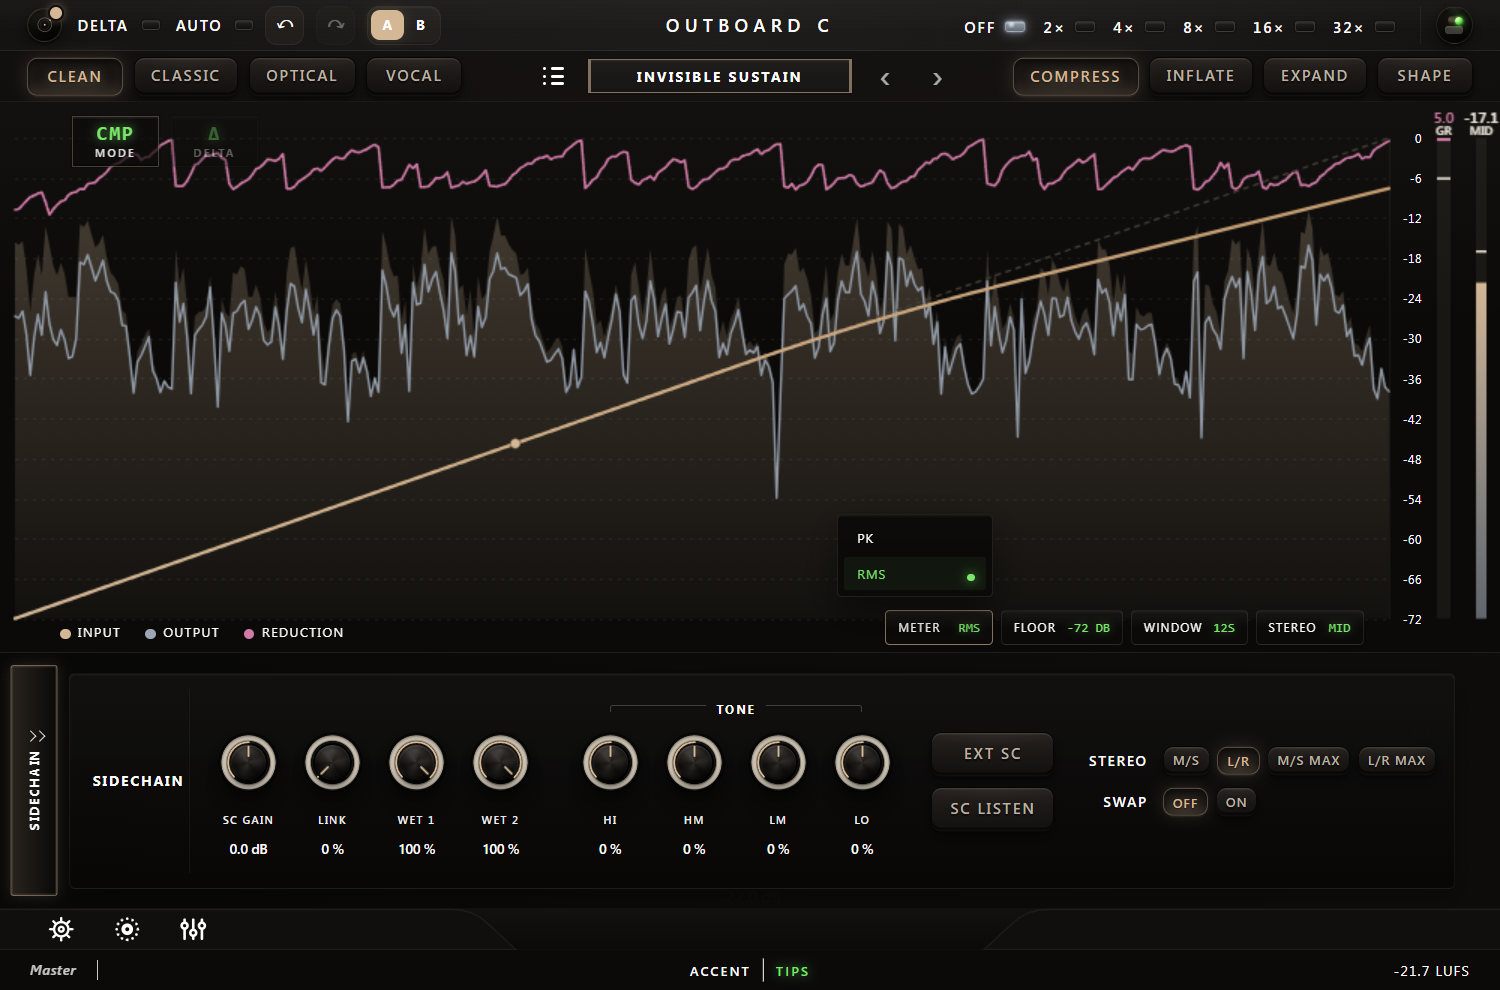1500x990 pixels.
Task: Choose PK in the meter menu
Action: pyautogui.click(x=915, y=539)
